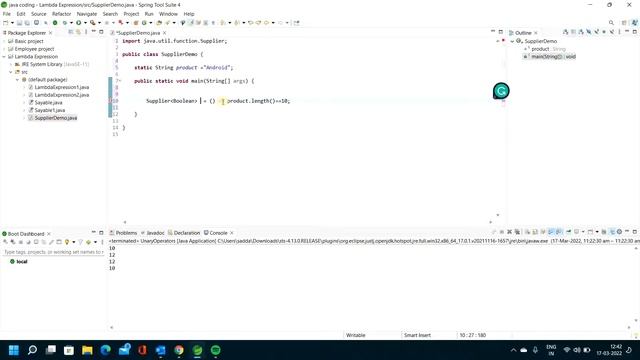
Task: Click the Debug toolbar icon
Action: coord(64,23)
